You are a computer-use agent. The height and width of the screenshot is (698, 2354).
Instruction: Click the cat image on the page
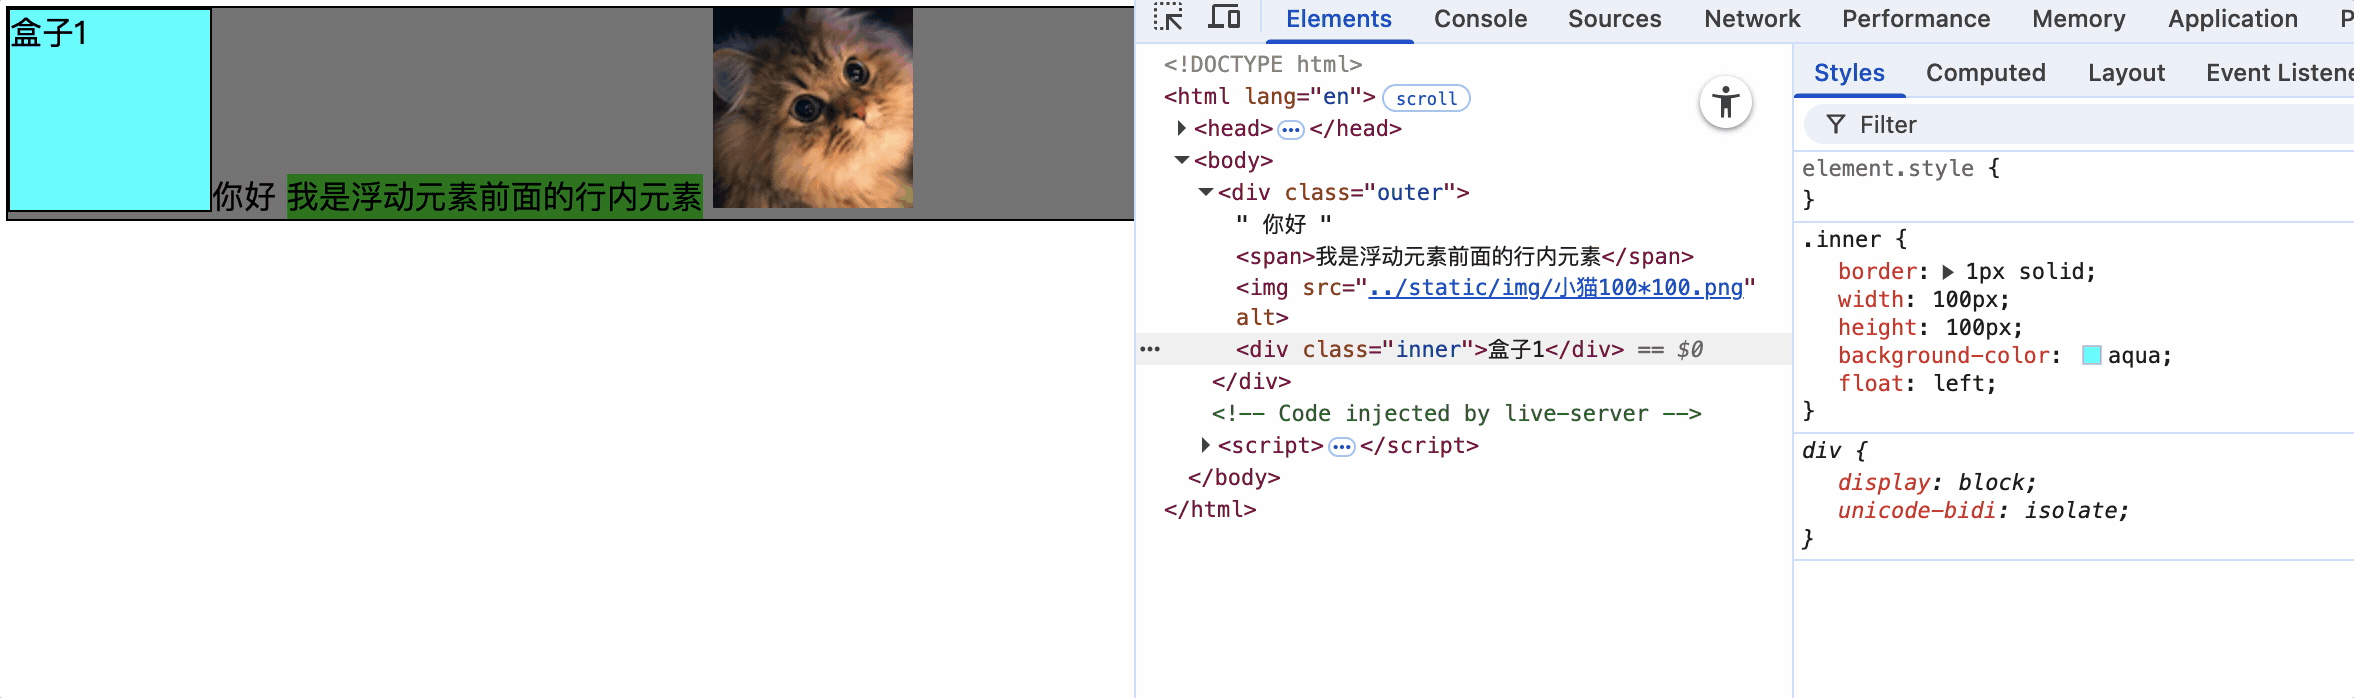pyautogui.click(x=813, y=108)
